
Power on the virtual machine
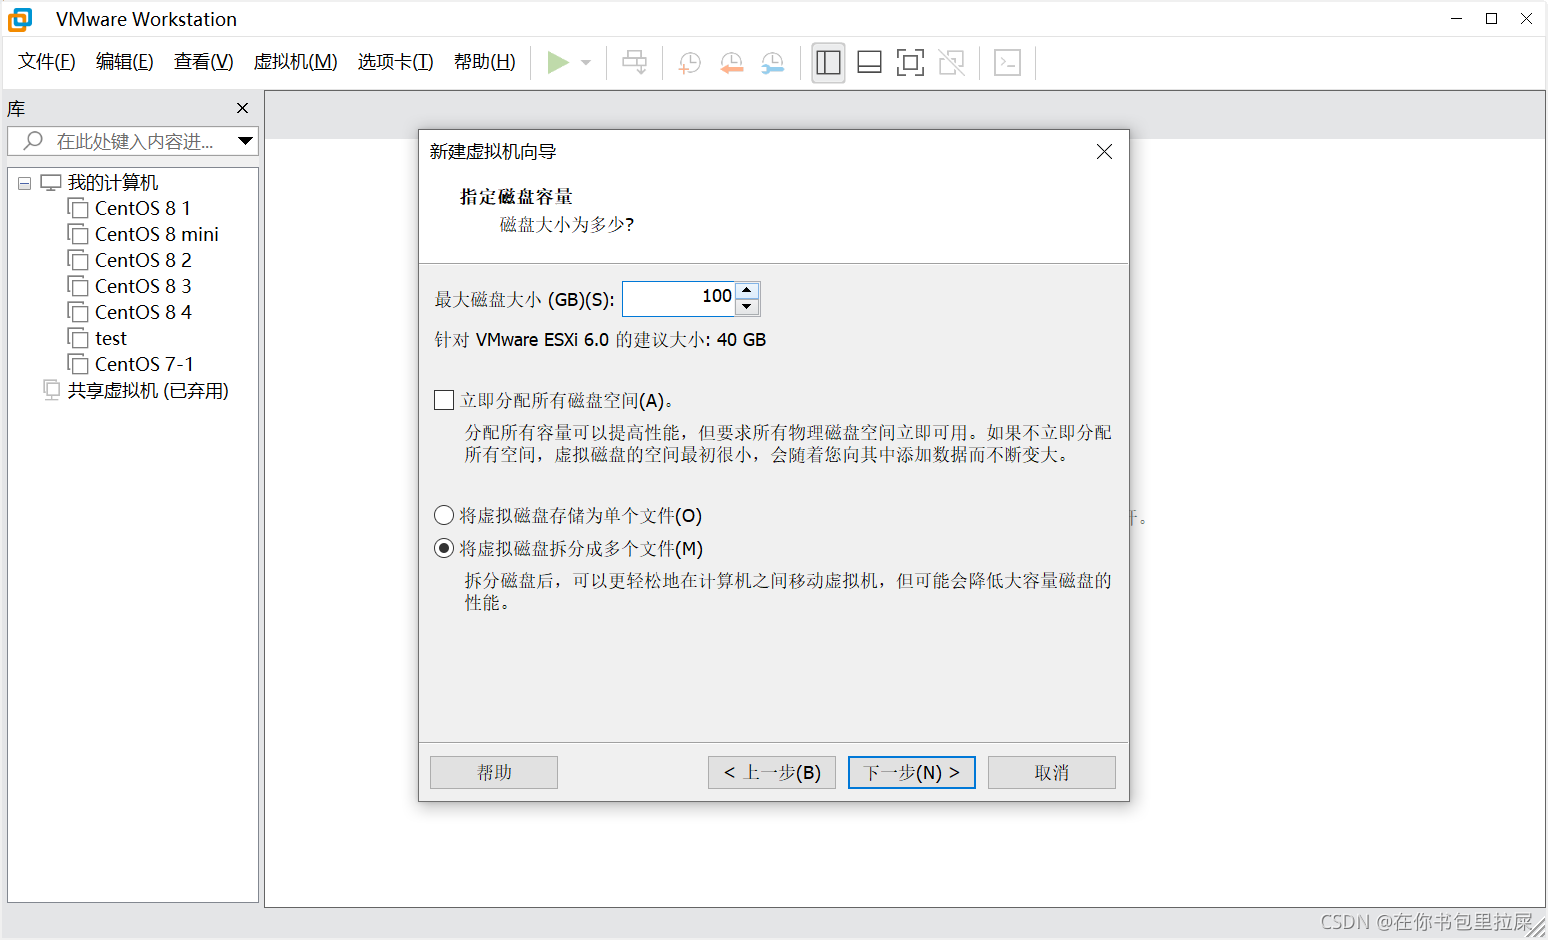tap(558, 62)
